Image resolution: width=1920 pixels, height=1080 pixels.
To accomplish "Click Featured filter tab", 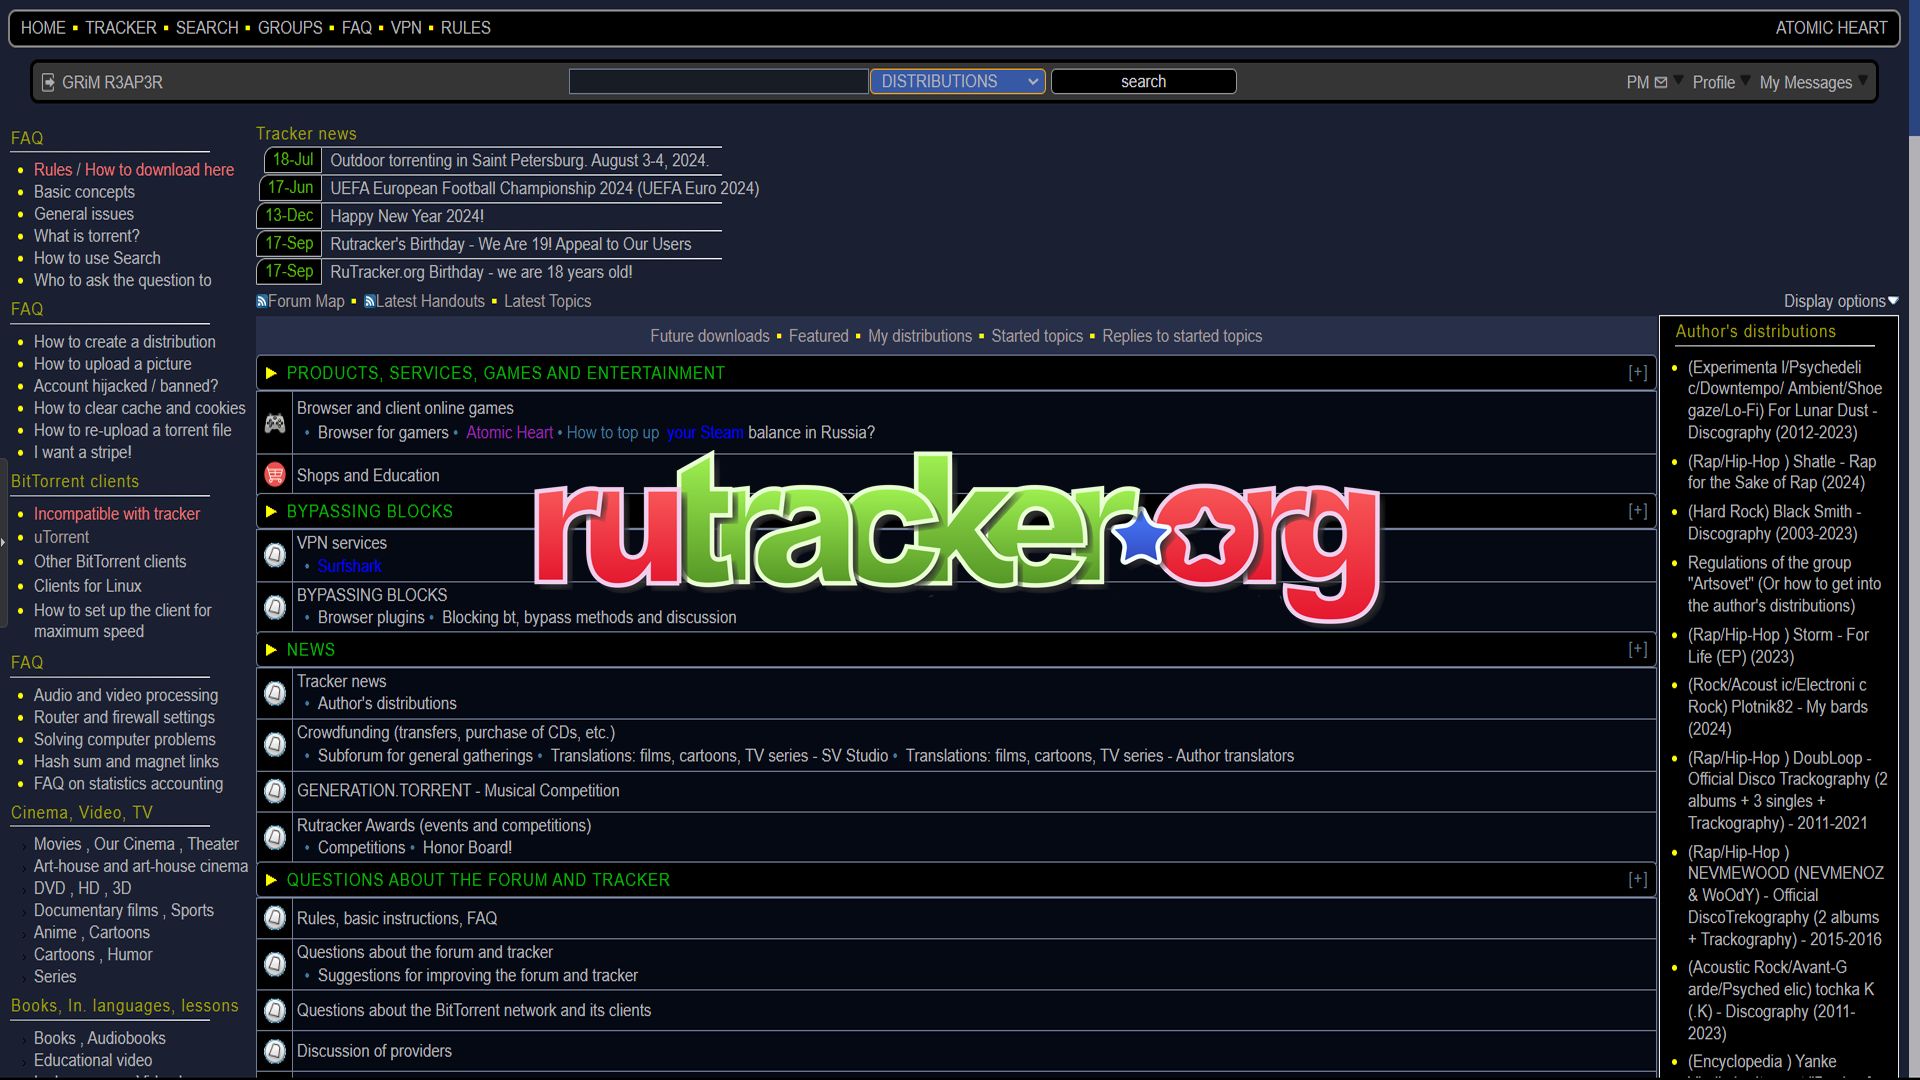I will click(819, 335).
